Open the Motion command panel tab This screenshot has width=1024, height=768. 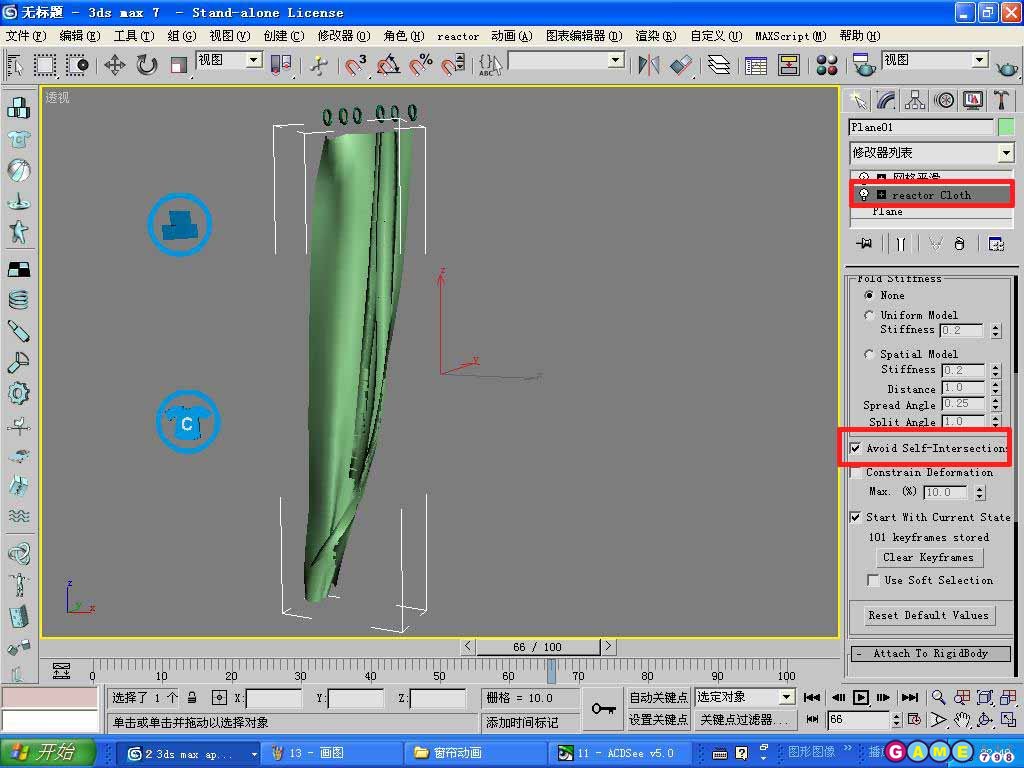point(944,101)
